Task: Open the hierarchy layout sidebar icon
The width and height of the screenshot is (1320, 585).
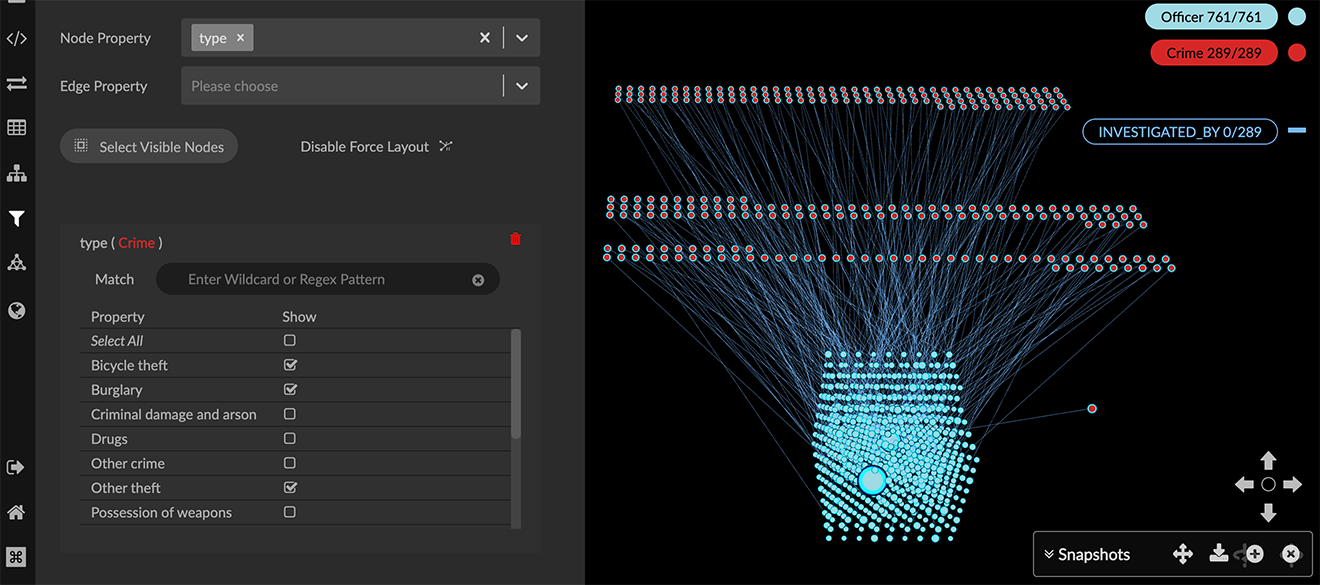Action: pos(16,174)
